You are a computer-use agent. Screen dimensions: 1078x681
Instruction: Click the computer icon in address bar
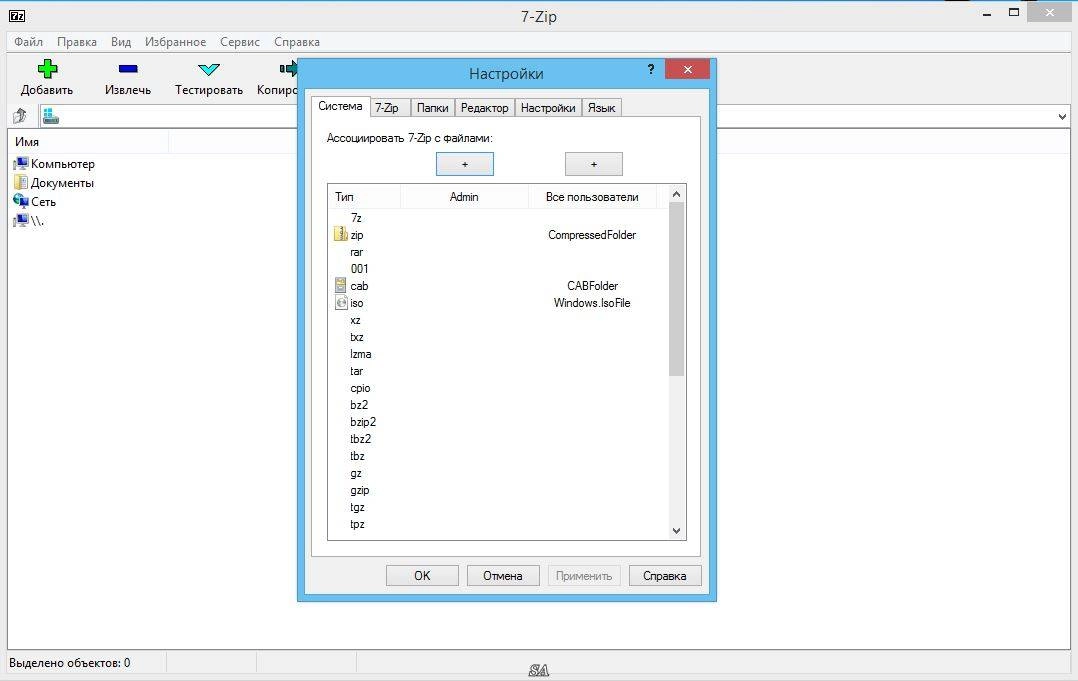(x=51, y=116)
